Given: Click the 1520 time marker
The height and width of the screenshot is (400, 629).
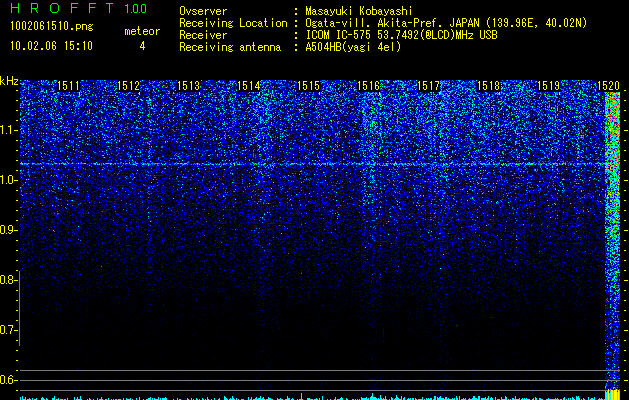Looking at the screenshot, I should [609, 86].
